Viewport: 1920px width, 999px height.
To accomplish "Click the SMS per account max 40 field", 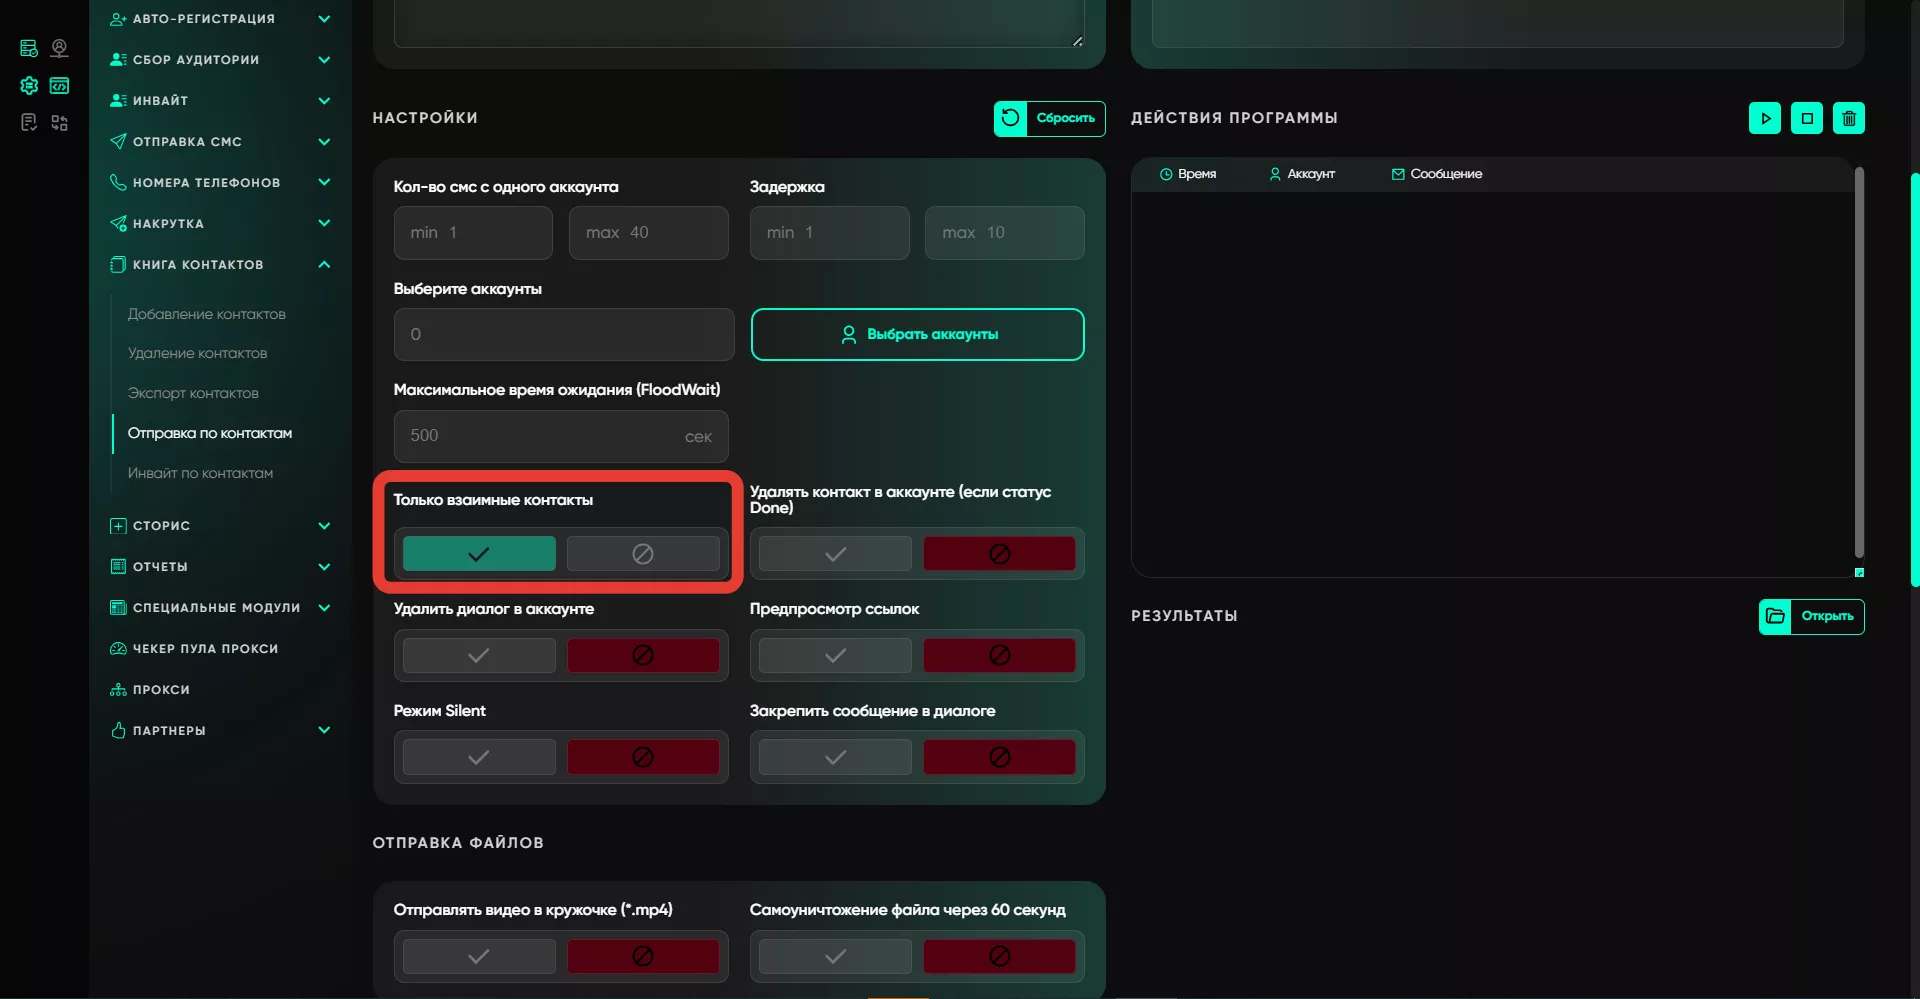I will coord(649,233).
